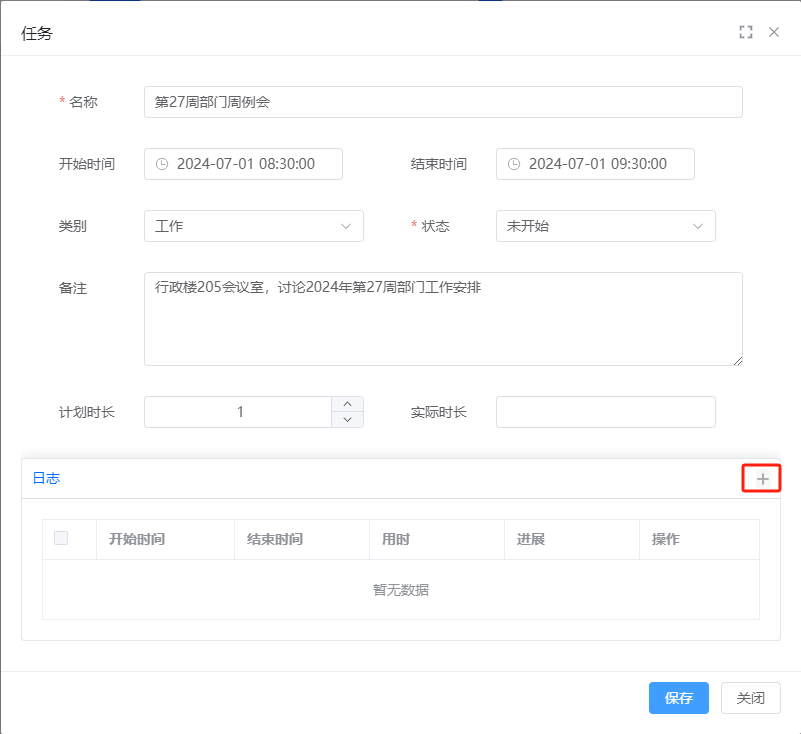
Task: Click the 计划时长 field label
Action: point(87,412)
